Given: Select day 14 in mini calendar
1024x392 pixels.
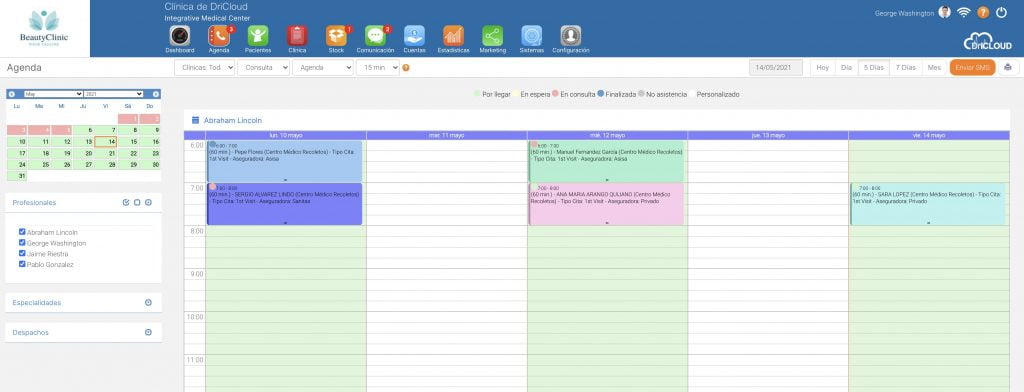Looking at the screenshot, I should pyautogui.click(x=105, y=142).
